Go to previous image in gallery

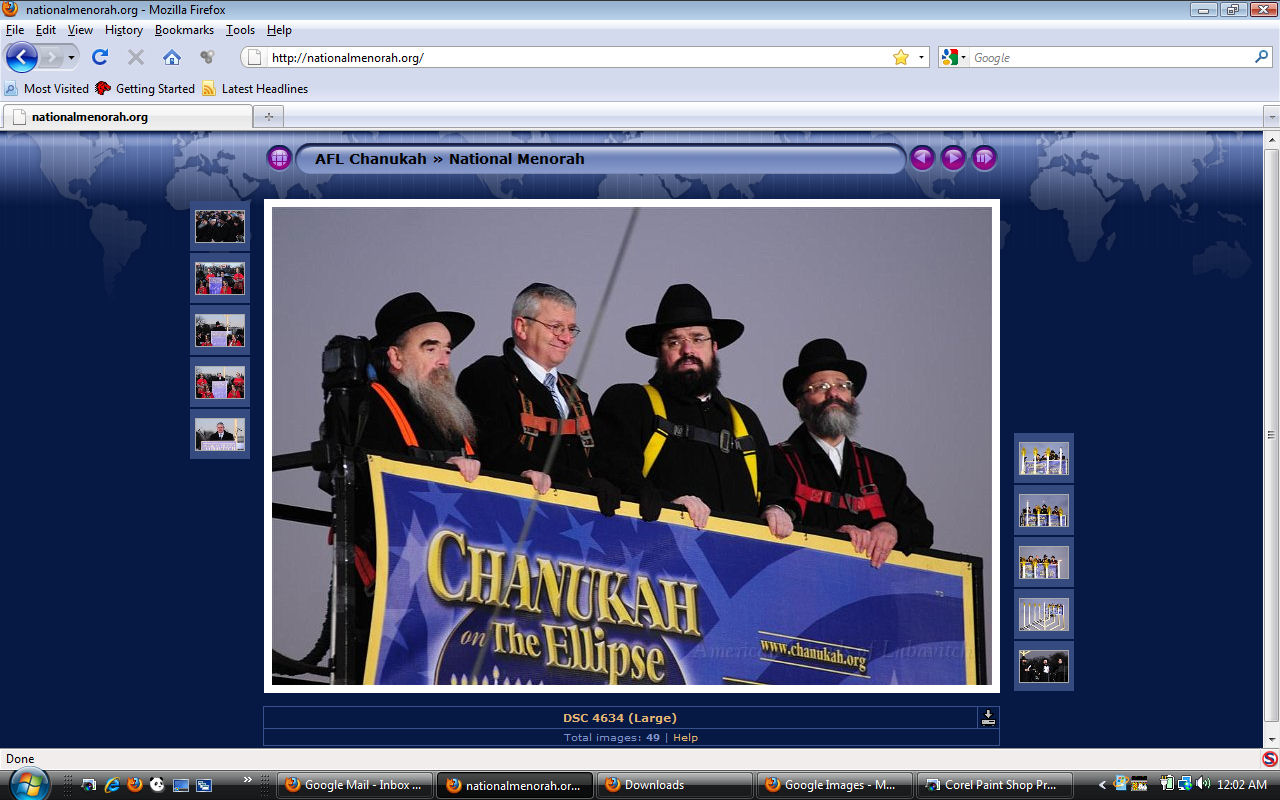(x=922, y=158)
